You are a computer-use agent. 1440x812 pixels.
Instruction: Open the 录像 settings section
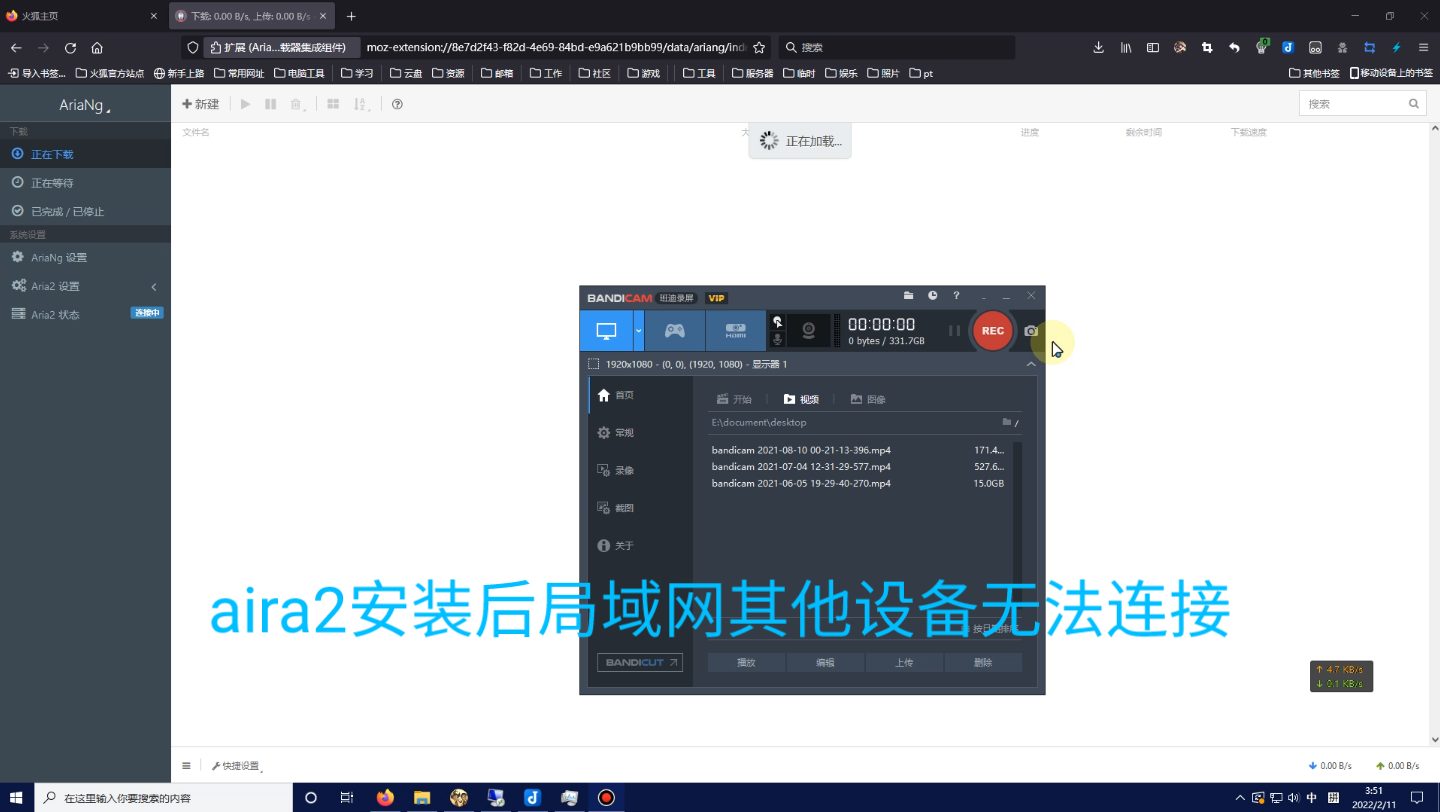pyautogui.click(x=640, y=470)
